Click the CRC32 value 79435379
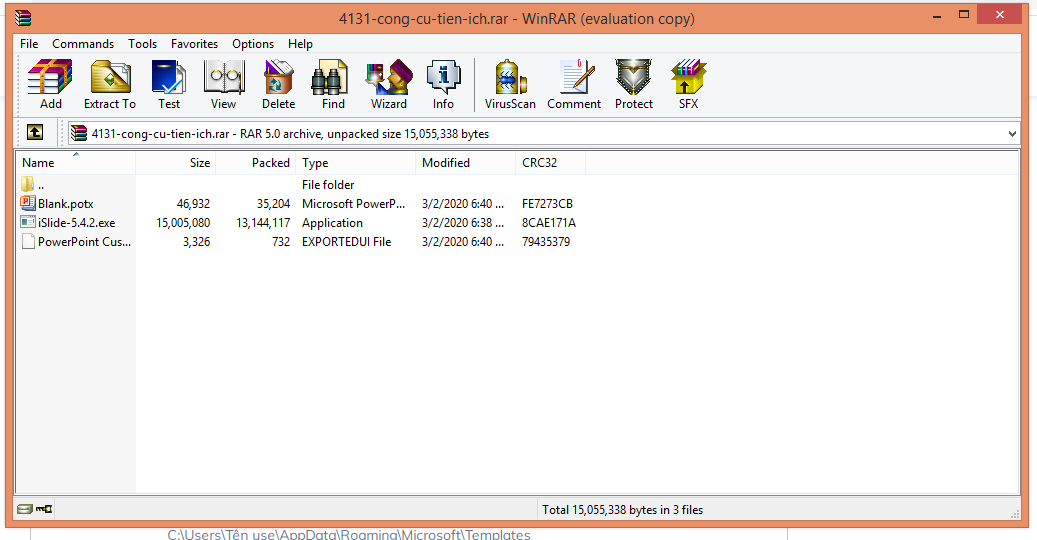The height and width of the screenshot is (540, 1037). tap(546, 242)
